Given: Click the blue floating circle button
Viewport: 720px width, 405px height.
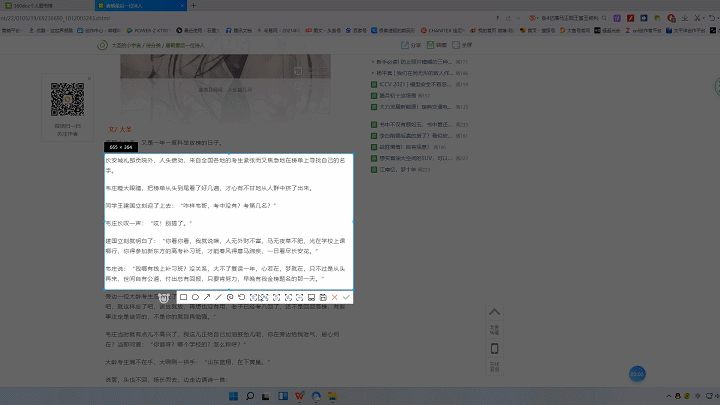Looking at the screenshot, I should [x=637, y=374].
